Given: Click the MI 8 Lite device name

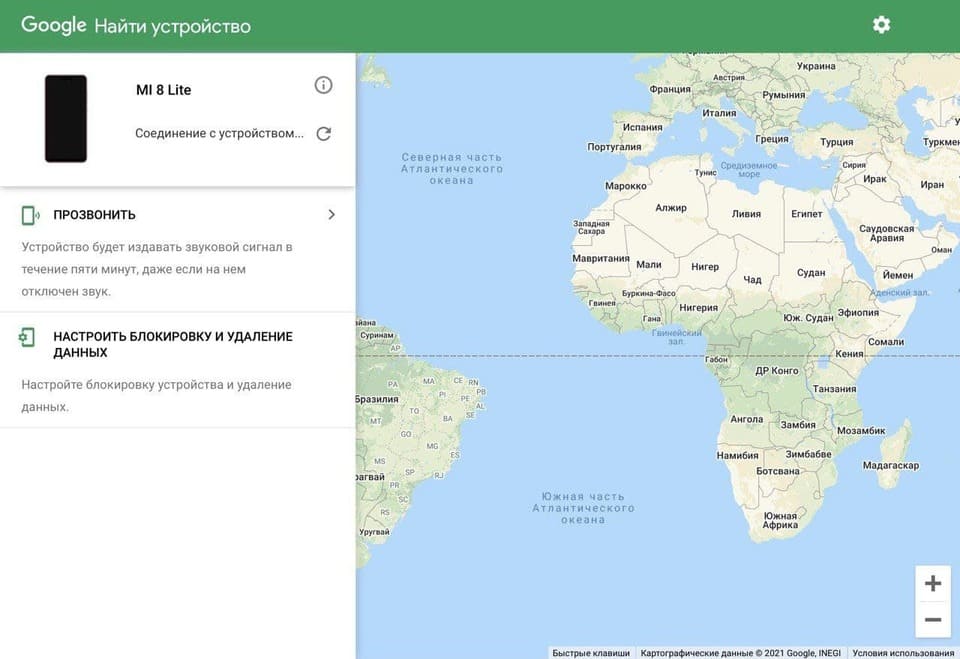Looking at the screenshot, I should click(x=163, y=90).
